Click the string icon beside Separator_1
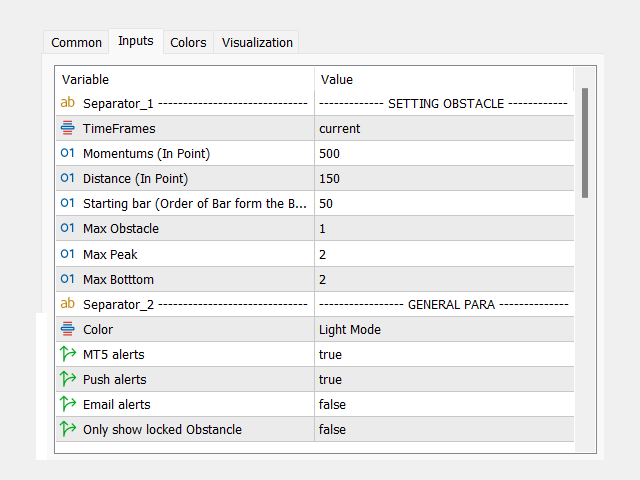The image size is (640, 480). [x=68, y=103]
